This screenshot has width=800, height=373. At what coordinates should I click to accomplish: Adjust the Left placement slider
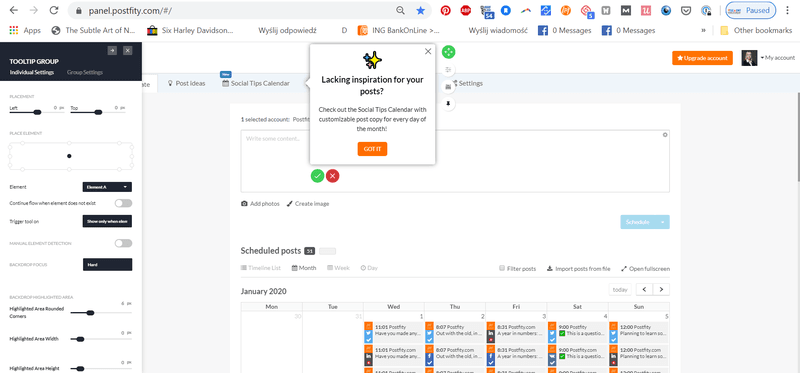(x=37, y=112)
